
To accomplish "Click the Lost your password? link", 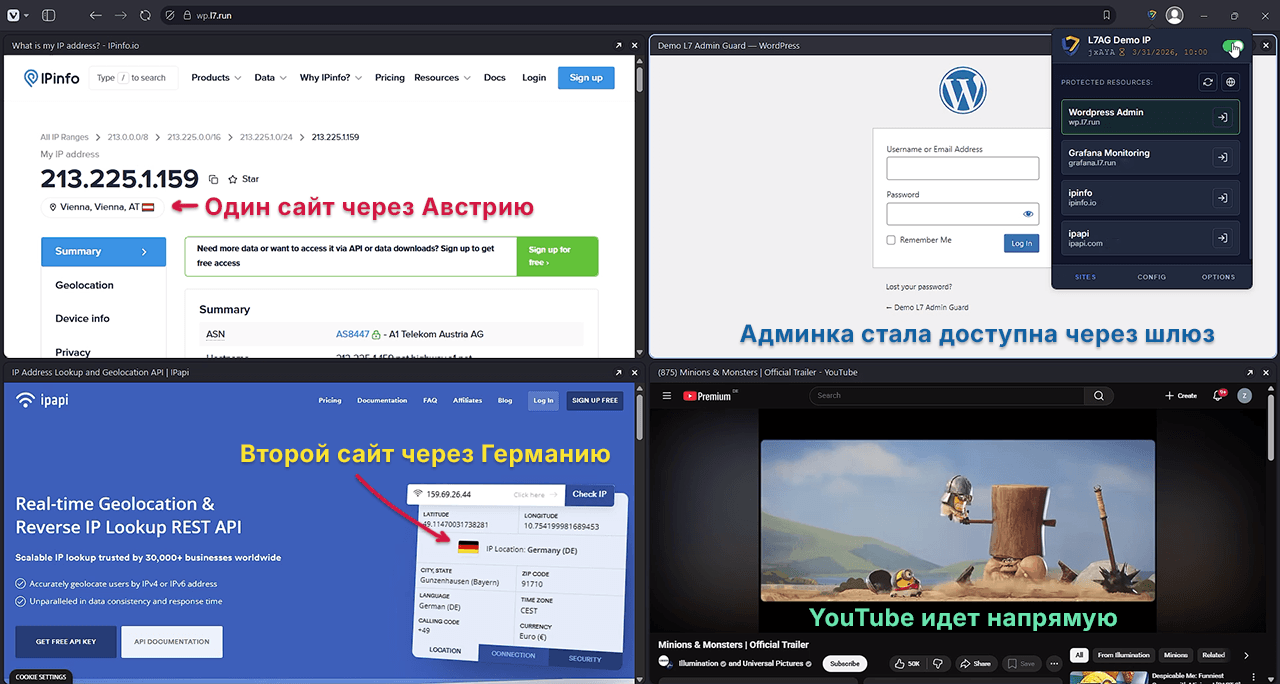I will point(919,287).
